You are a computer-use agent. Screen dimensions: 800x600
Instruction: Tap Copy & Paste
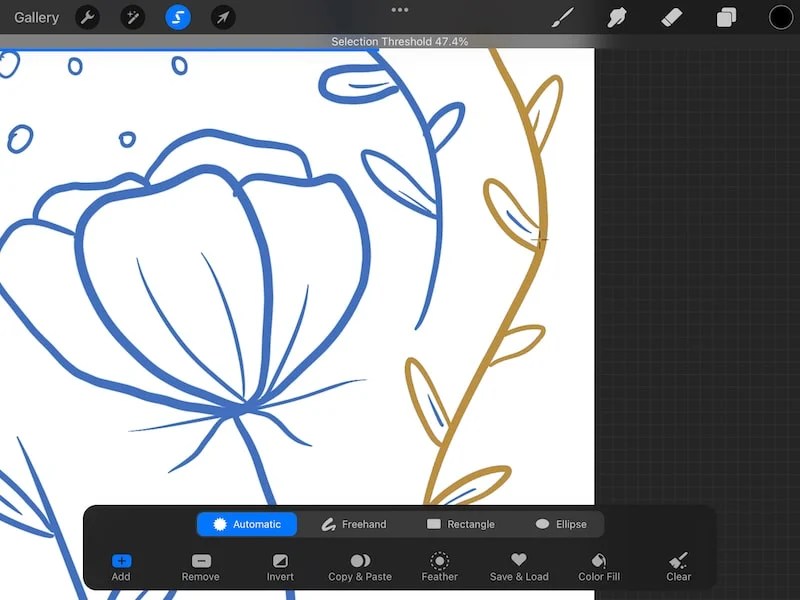360,567
